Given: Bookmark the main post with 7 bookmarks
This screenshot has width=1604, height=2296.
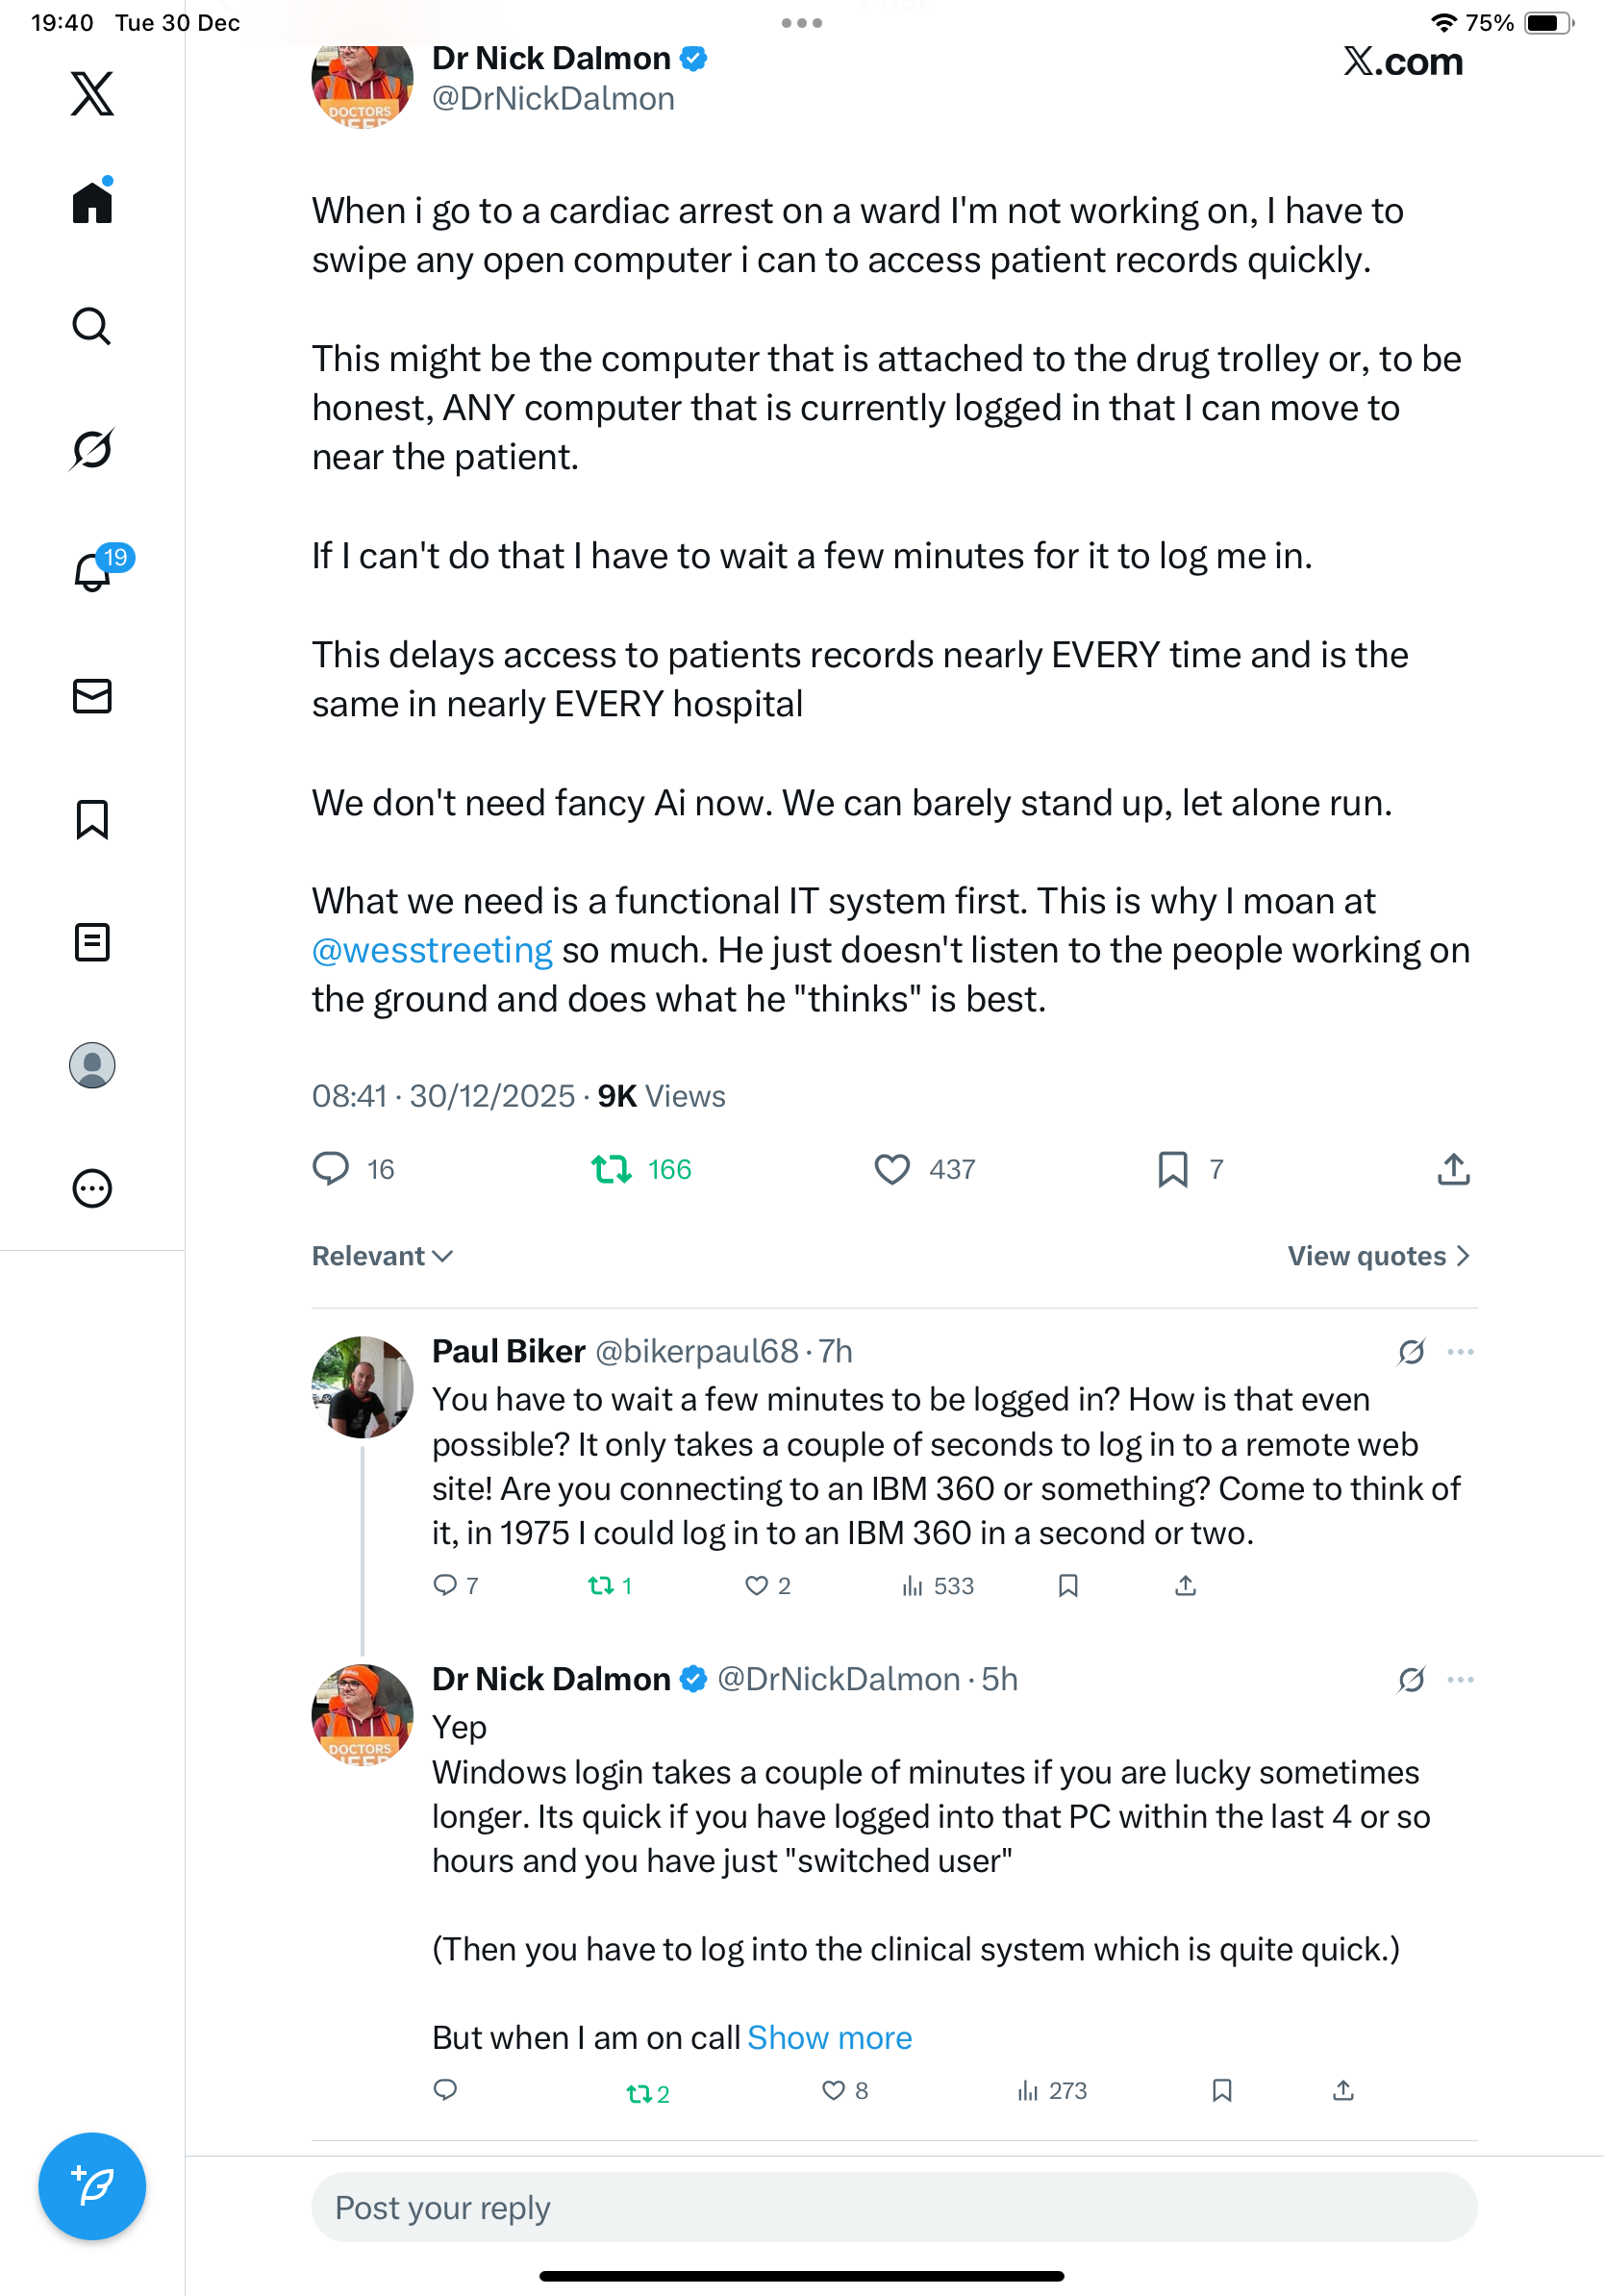Looking at the screenshot, I should (x=1173, y=1169).
